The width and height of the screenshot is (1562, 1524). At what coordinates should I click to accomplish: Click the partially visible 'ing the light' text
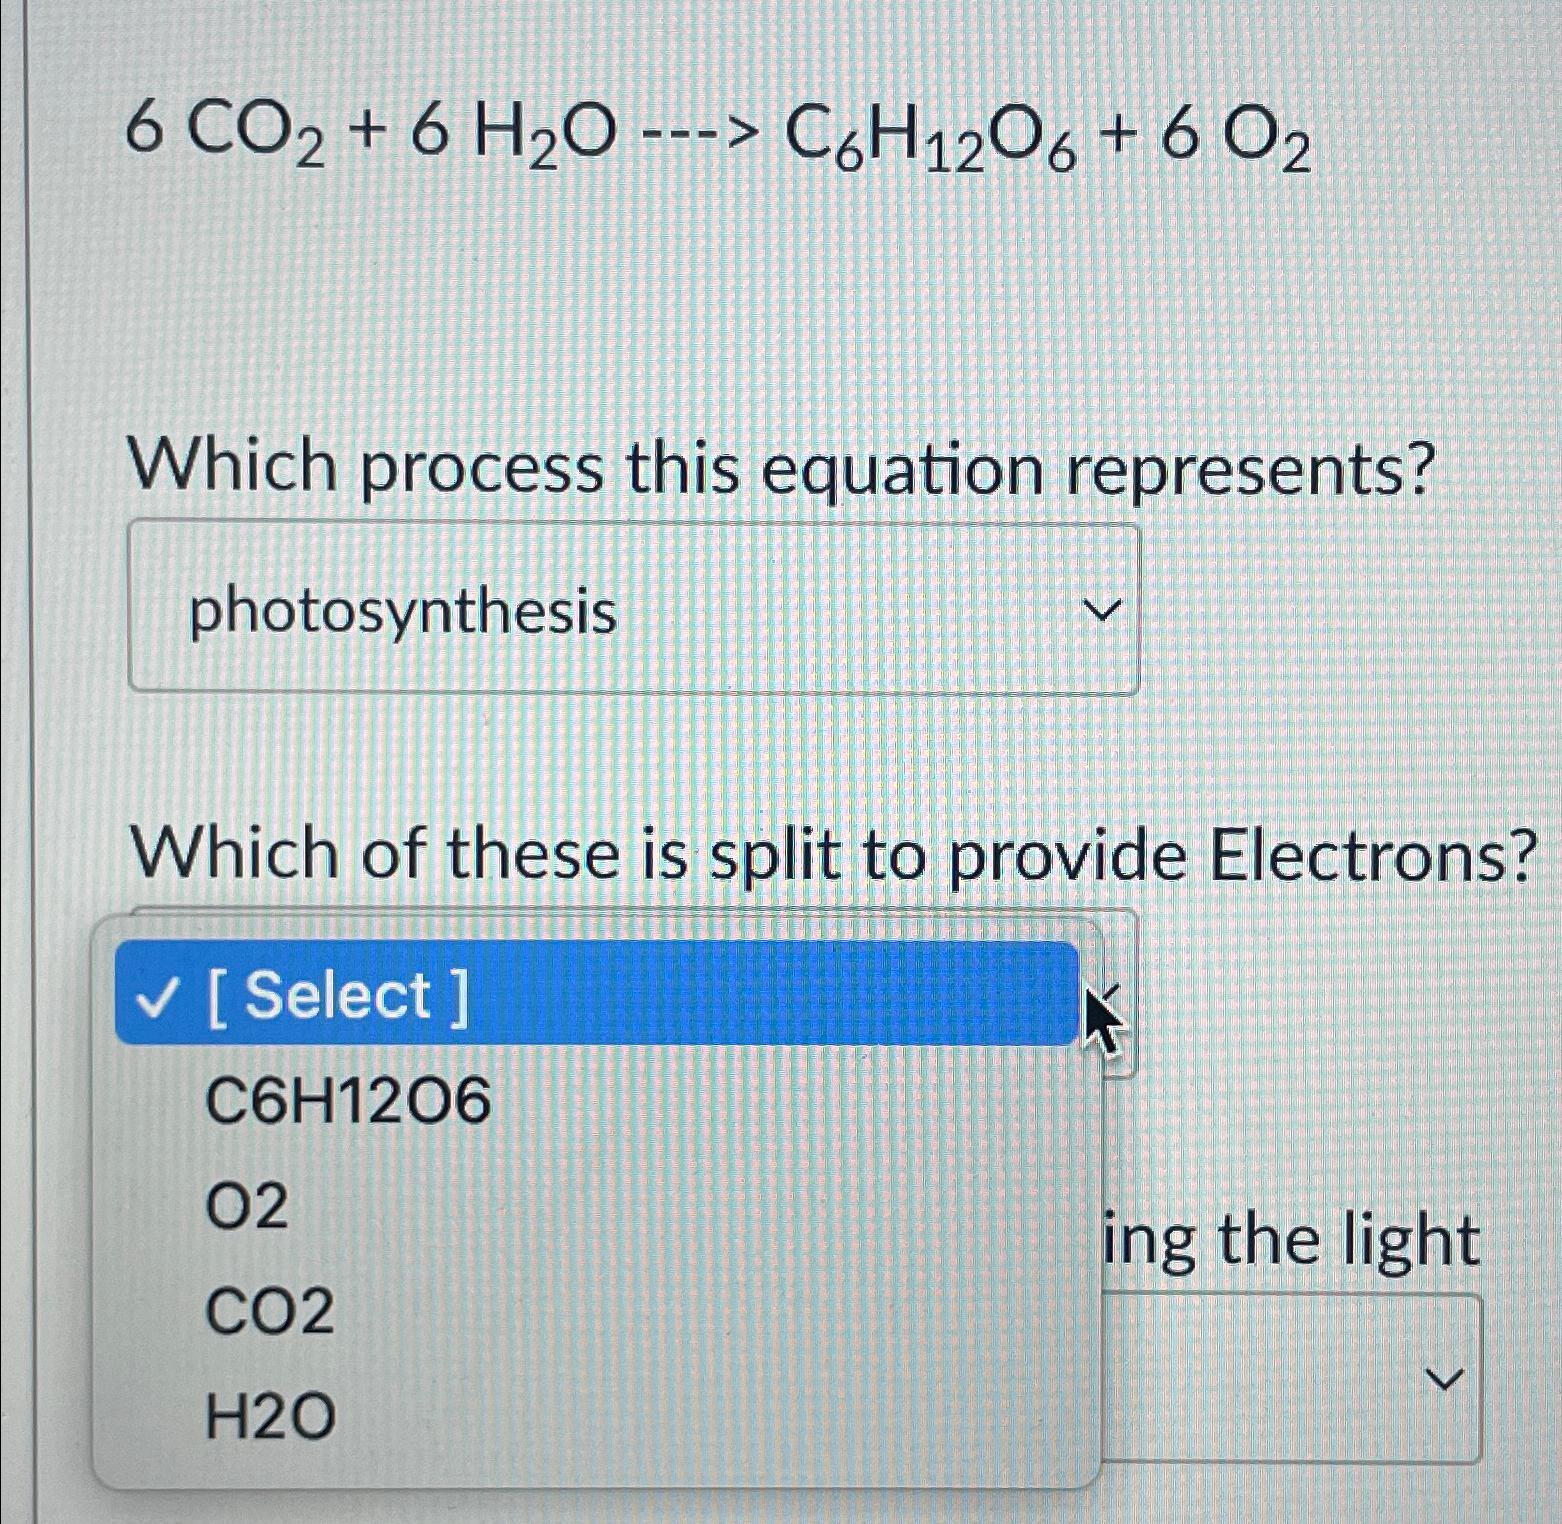click(x=1290, y=1238)
